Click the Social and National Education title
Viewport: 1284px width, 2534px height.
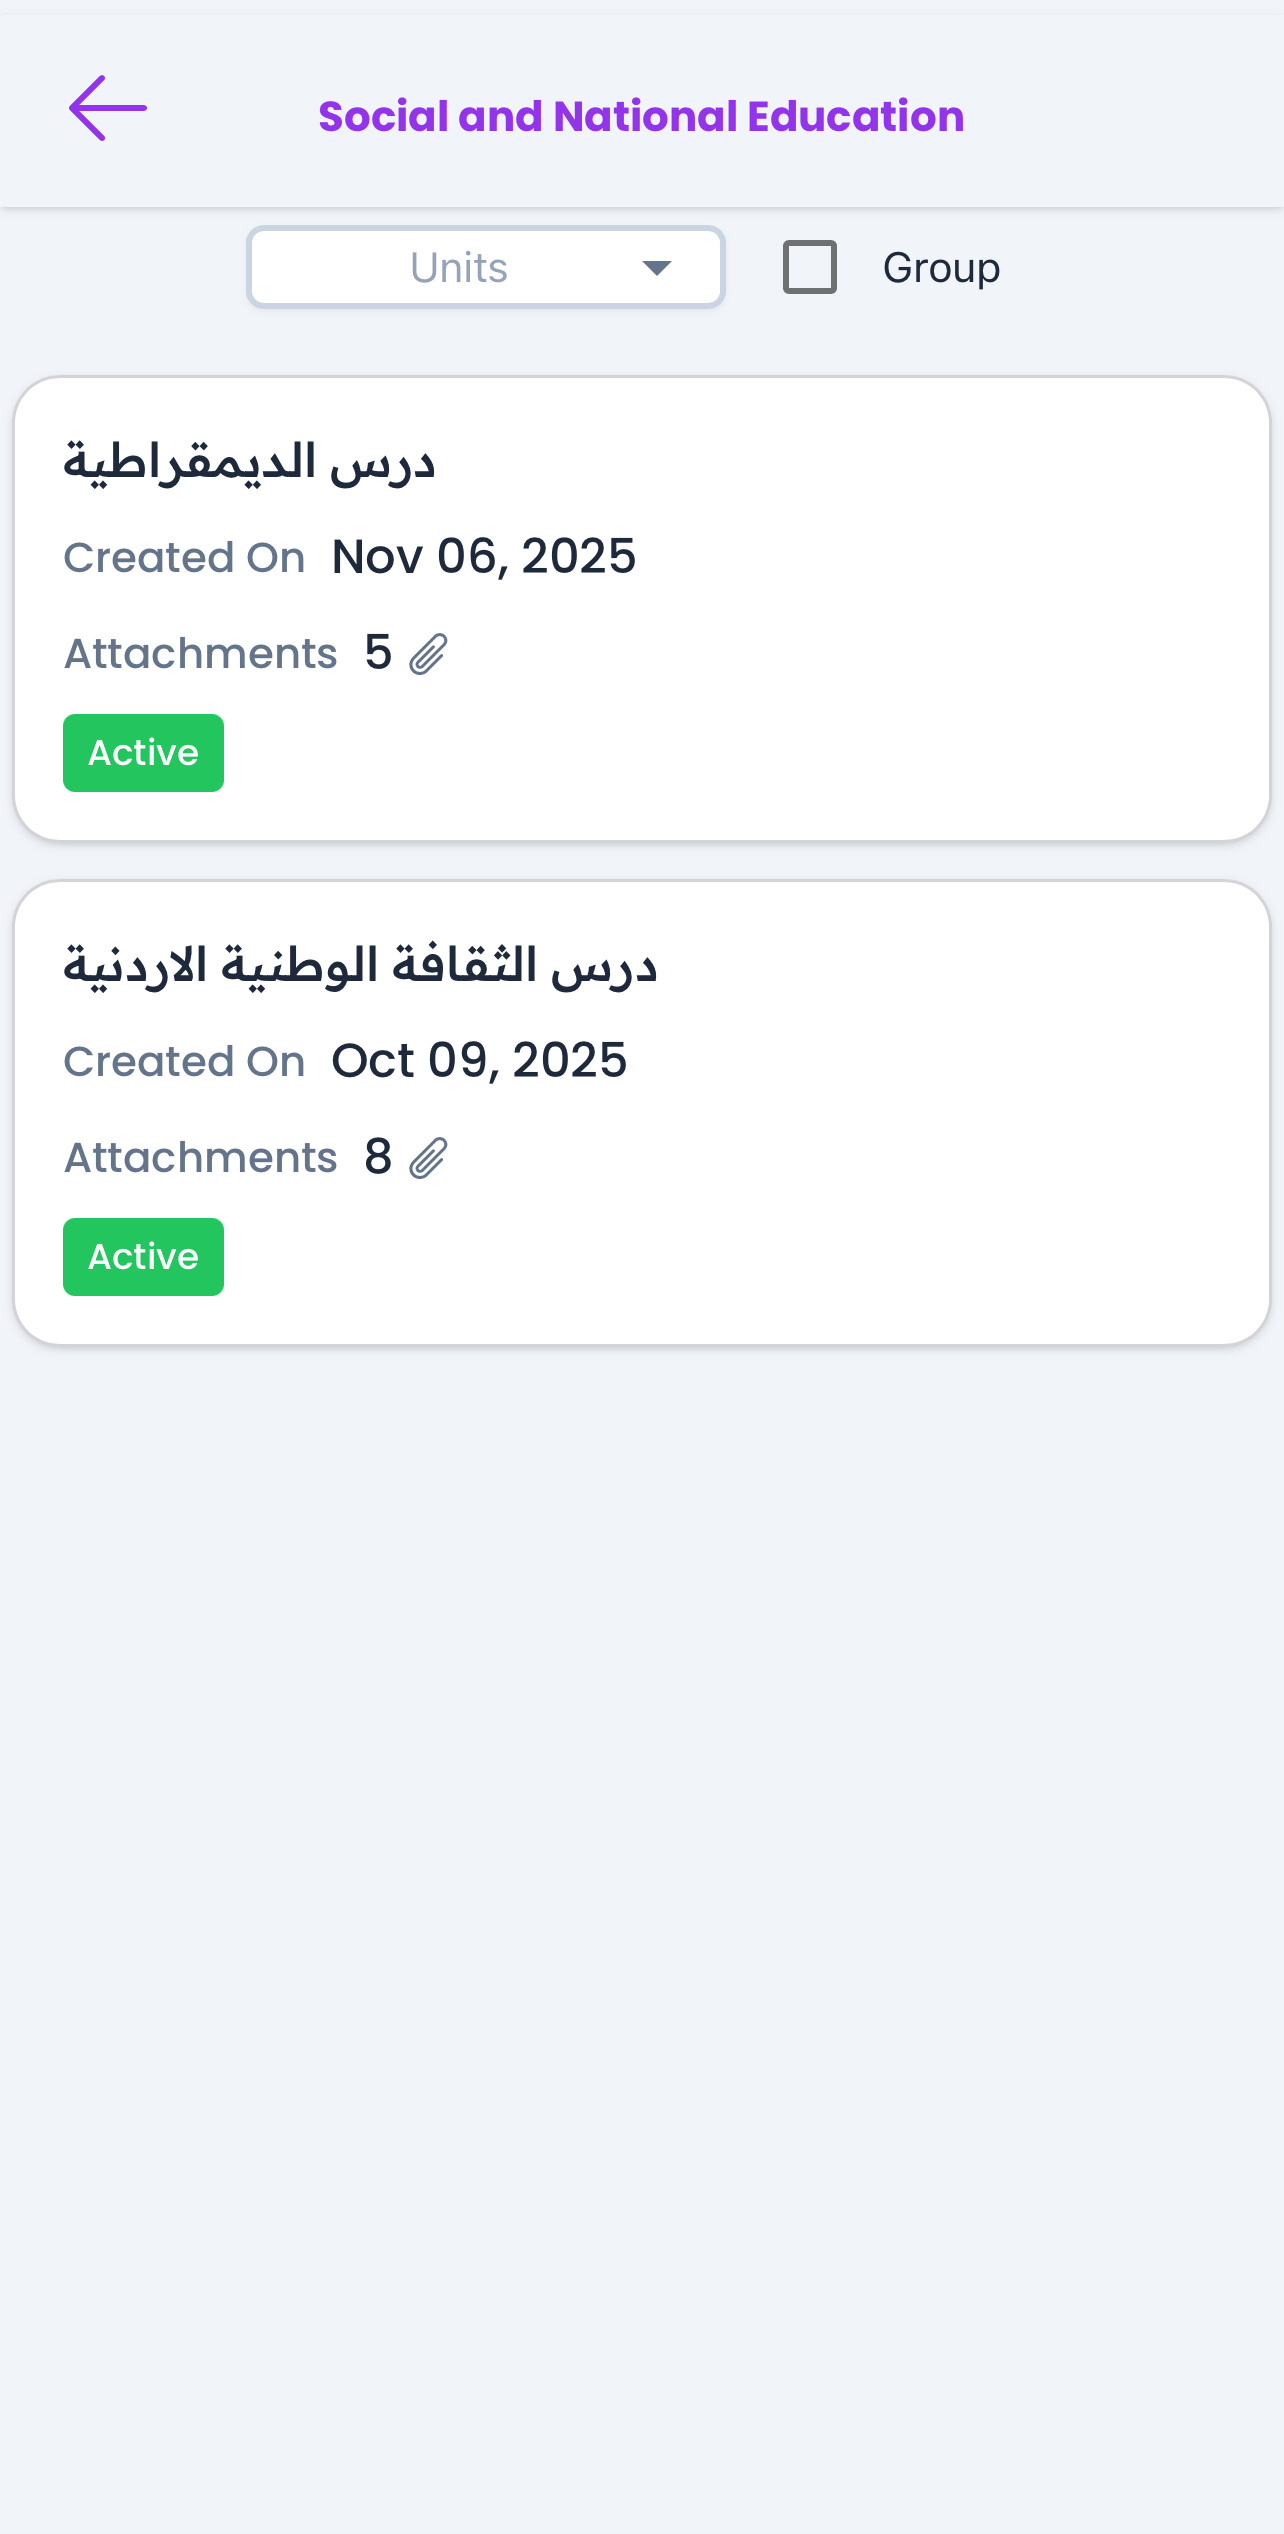click(641, 117)
